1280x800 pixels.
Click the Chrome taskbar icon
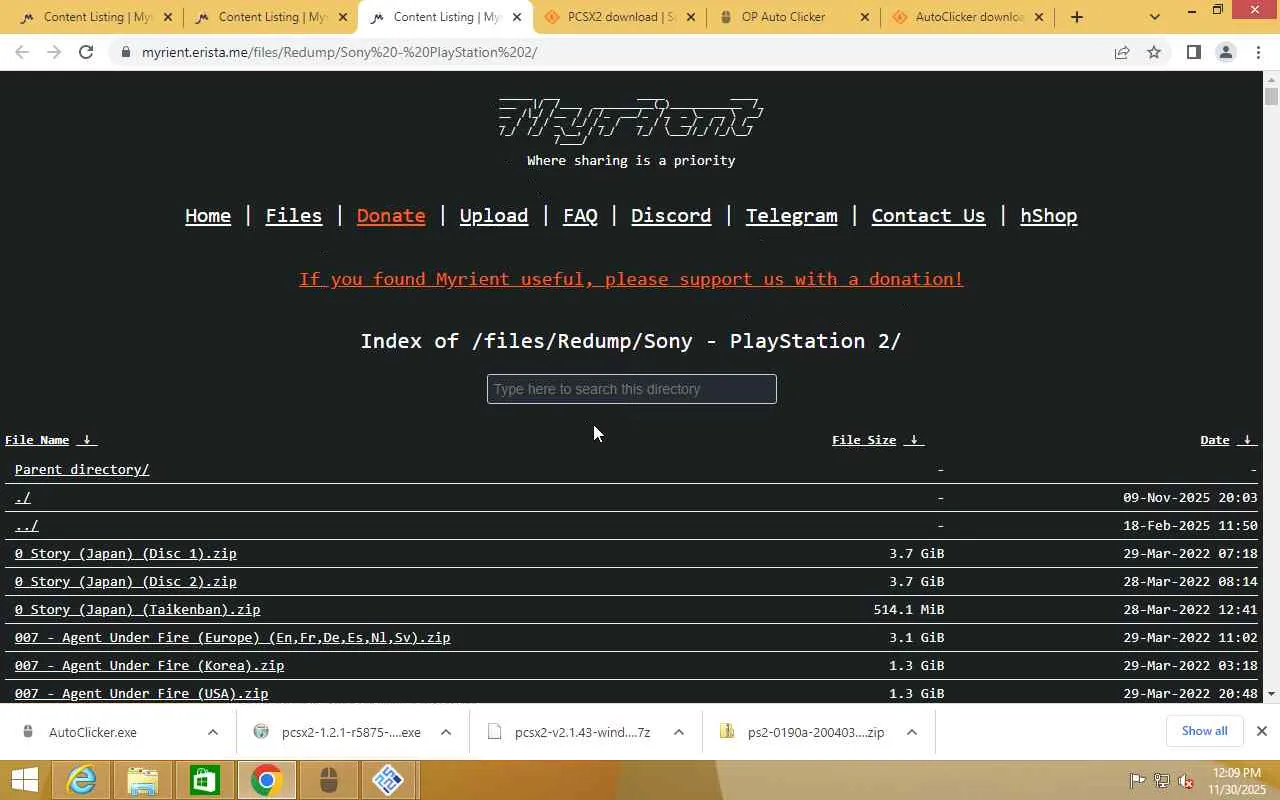[x=267, y=780]
